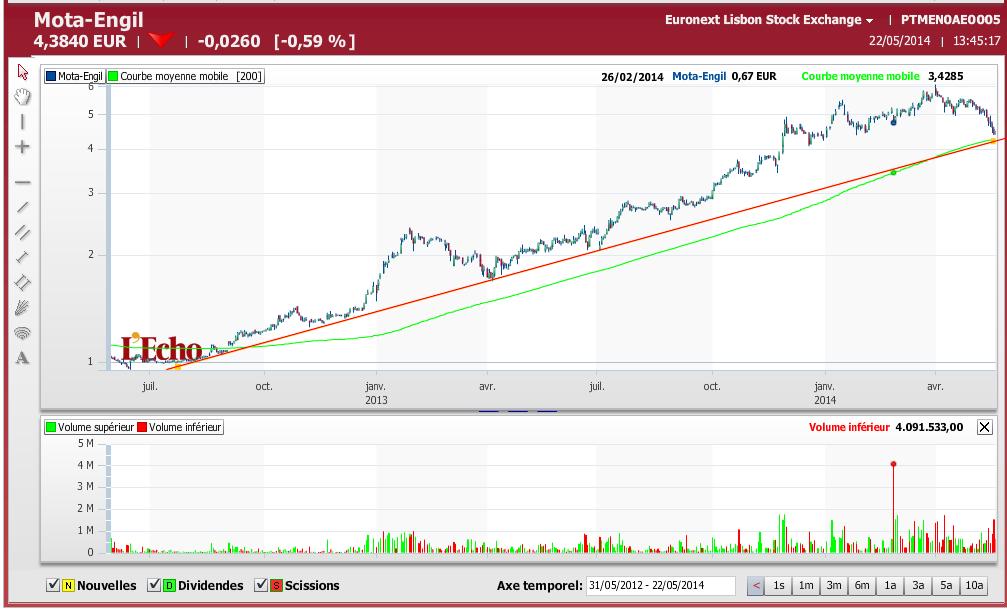Click the Axe temporel date range field
Screen dimensions: 1007x609
(x=660, y=585)
